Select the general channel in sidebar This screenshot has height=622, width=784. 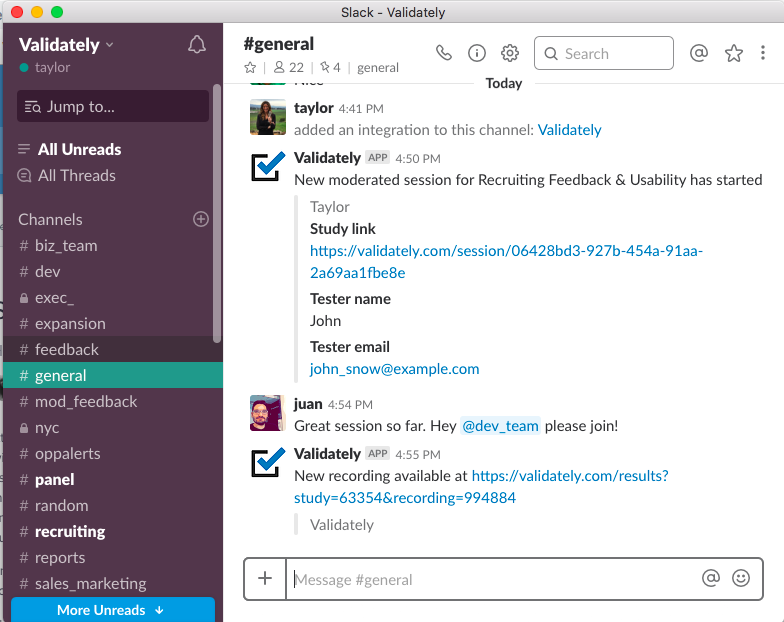click(113, 376)
